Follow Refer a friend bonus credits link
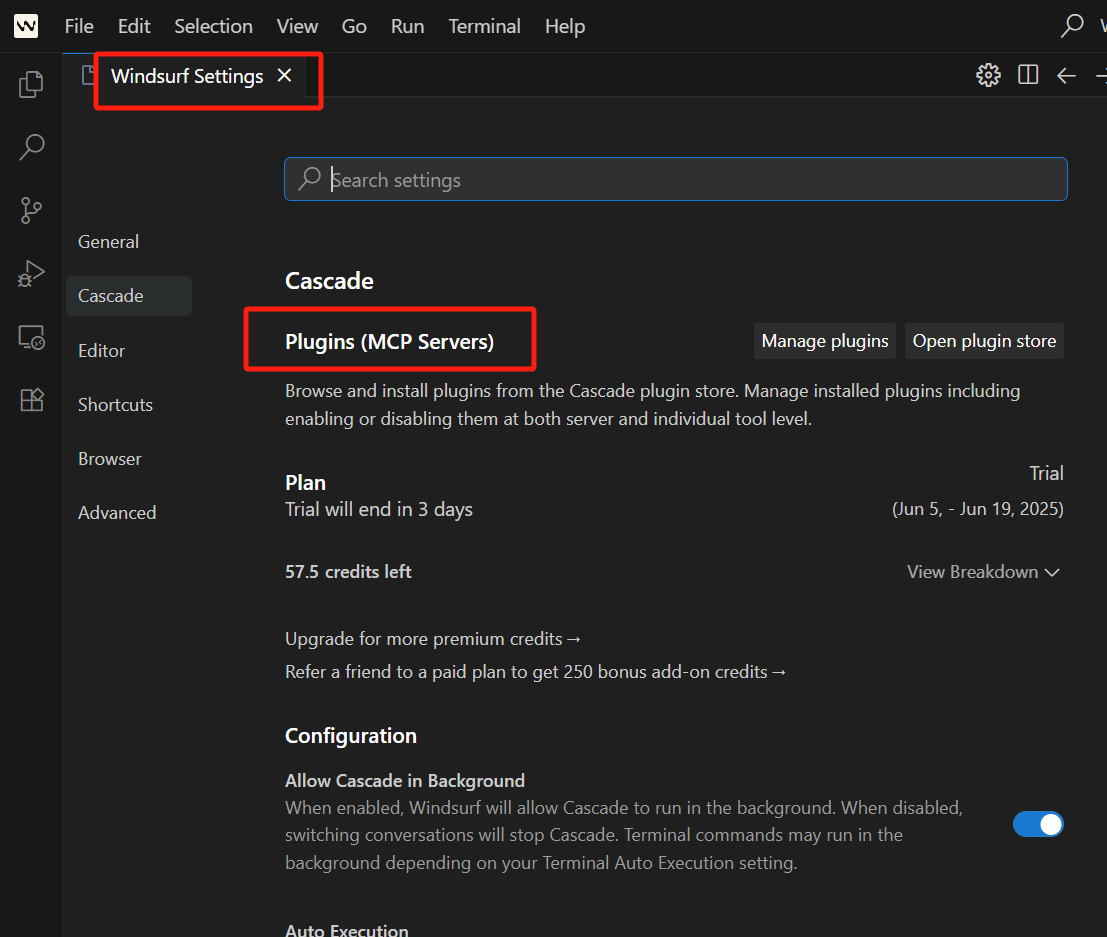 (535, 672)
